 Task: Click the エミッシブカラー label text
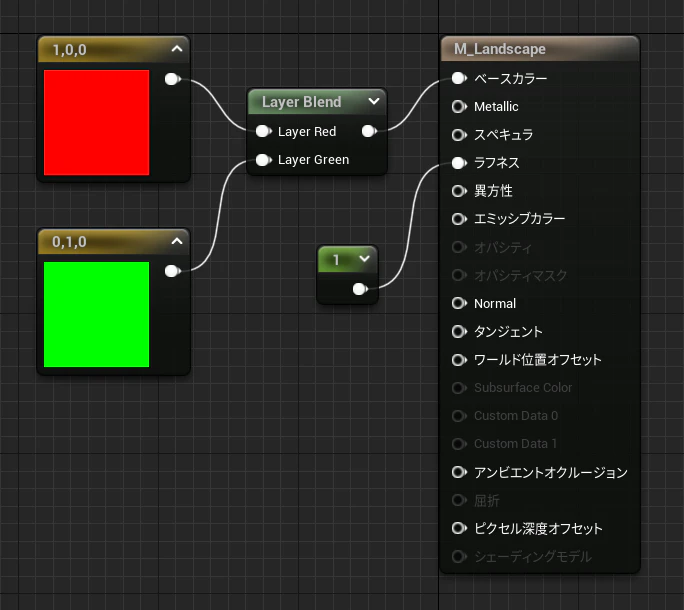pos(520,218)
